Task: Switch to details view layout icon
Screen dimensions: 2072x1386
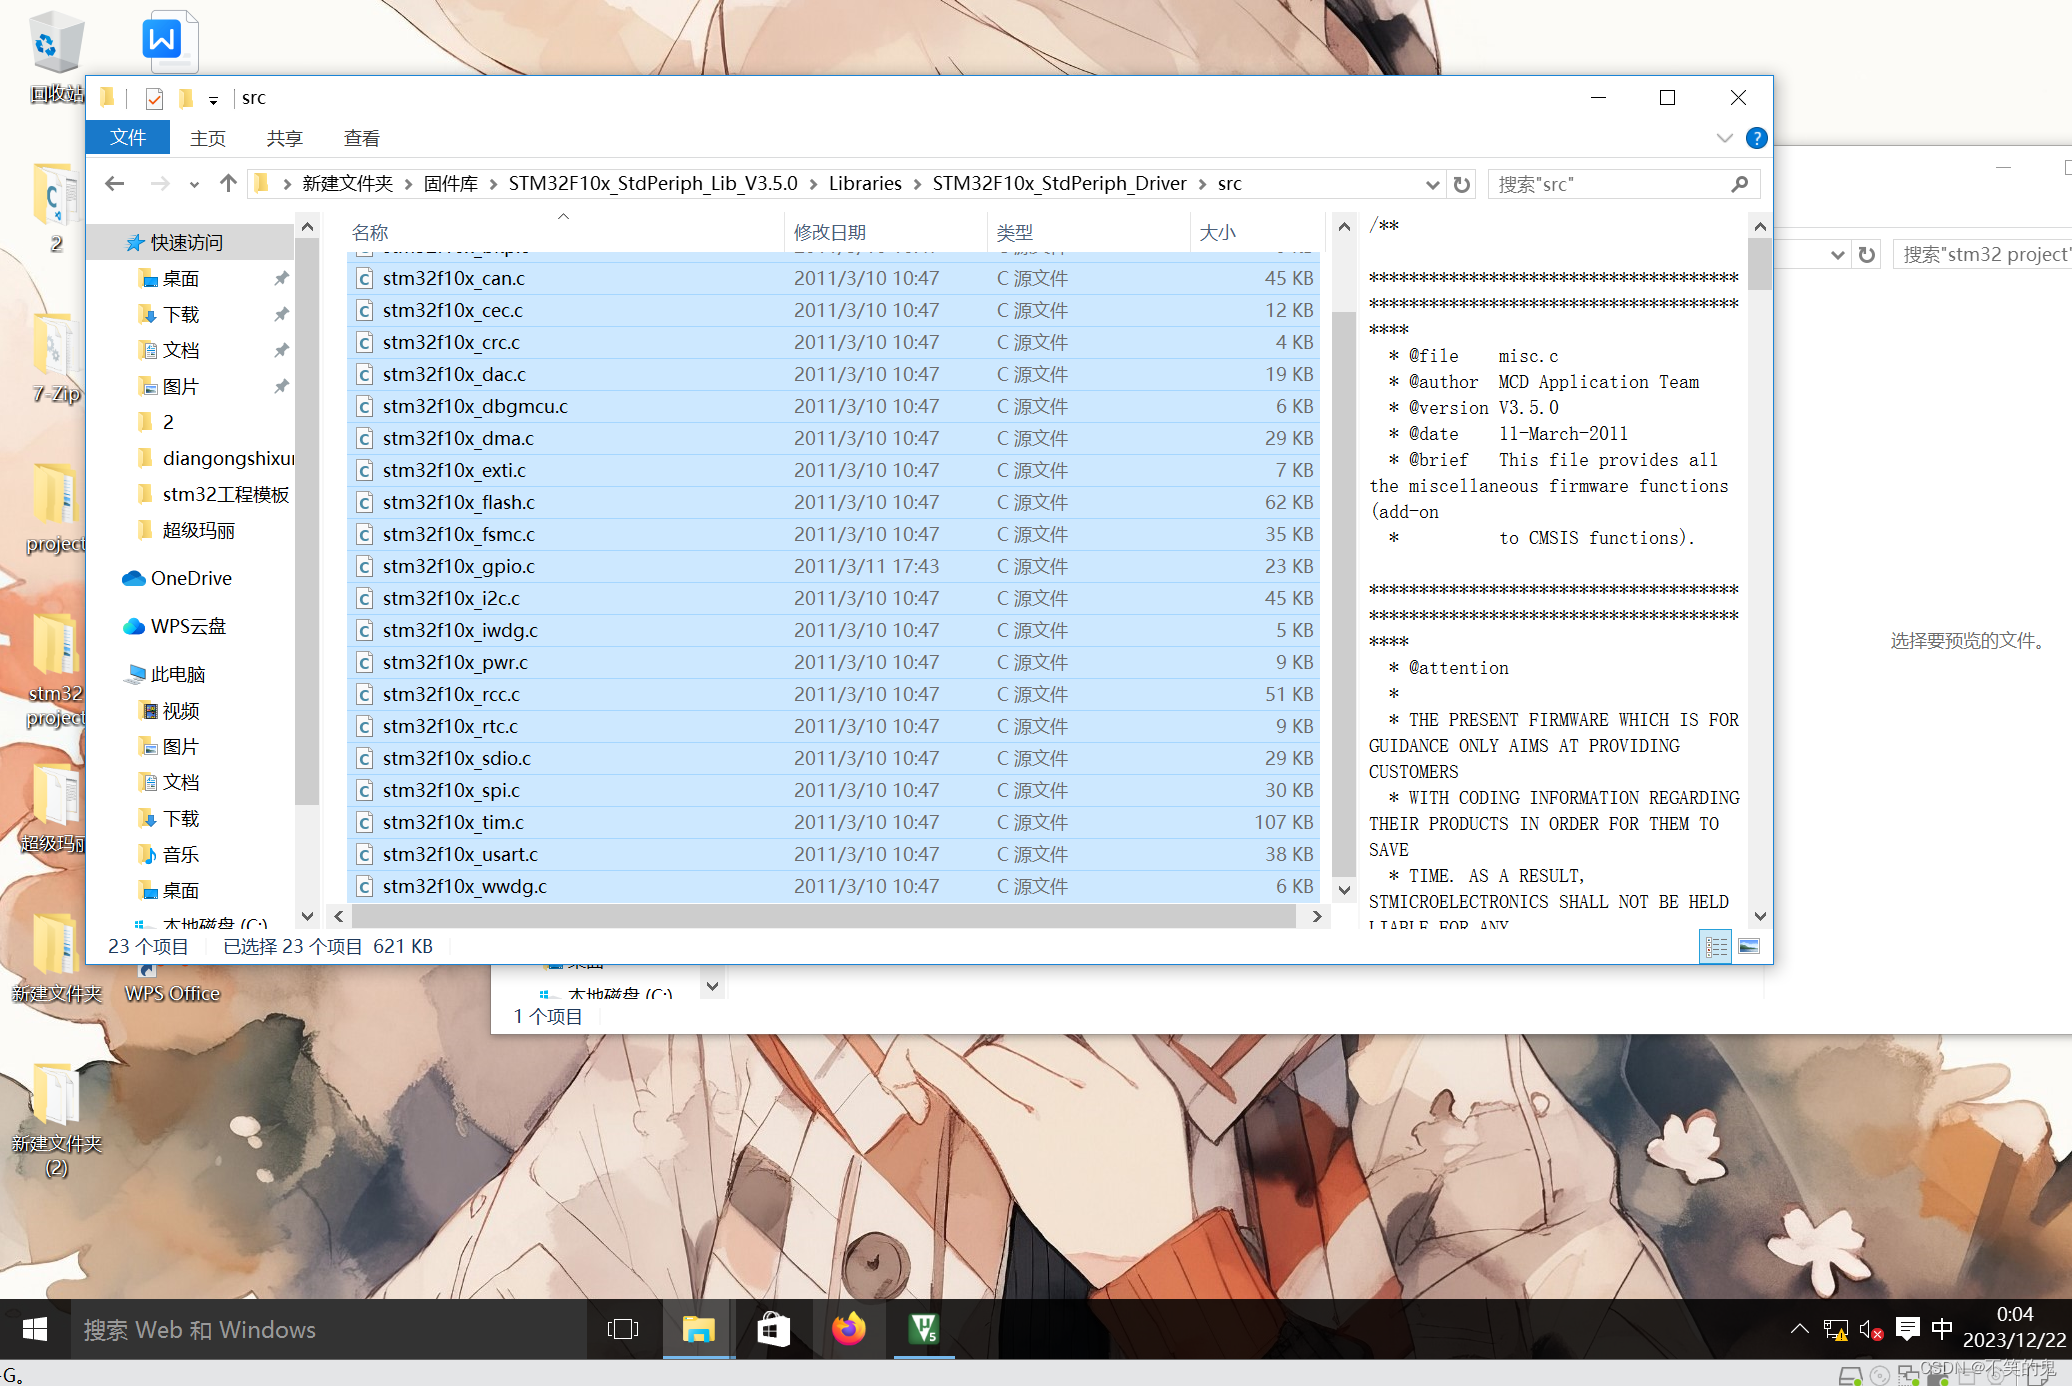Action: click(x=1716, y=946)
